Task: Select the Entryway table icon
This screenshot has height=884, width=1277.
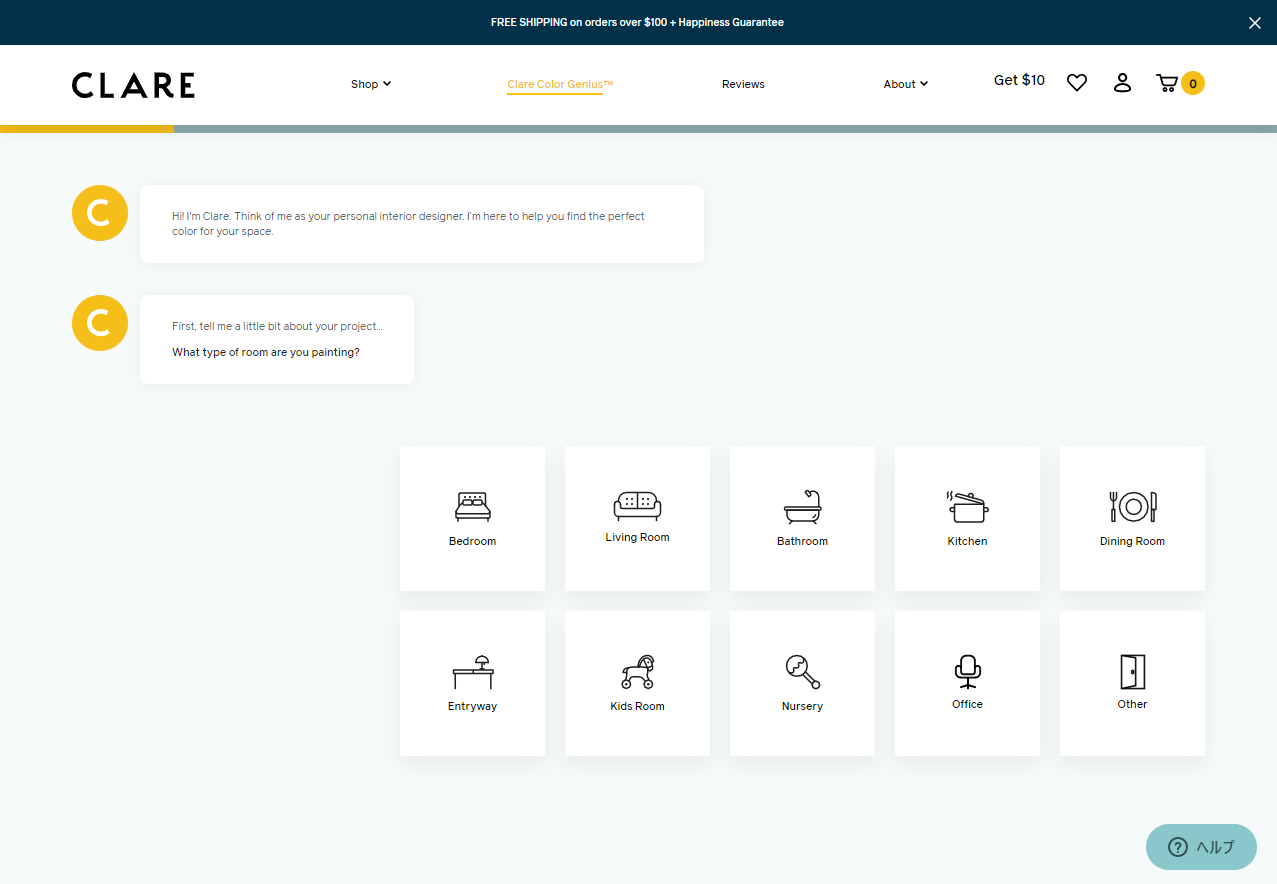Action: [x=472, y=672]
